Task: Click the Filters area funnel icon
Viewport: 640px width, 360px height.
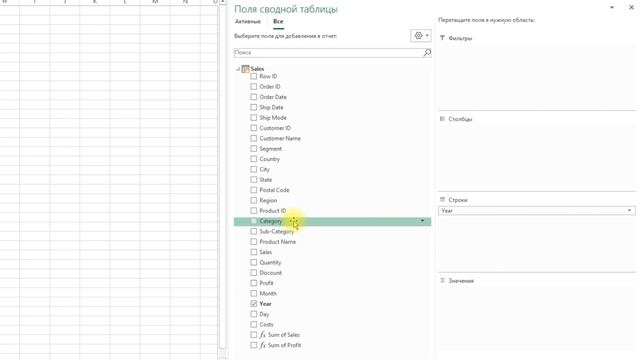Action: tap(442, 38)
